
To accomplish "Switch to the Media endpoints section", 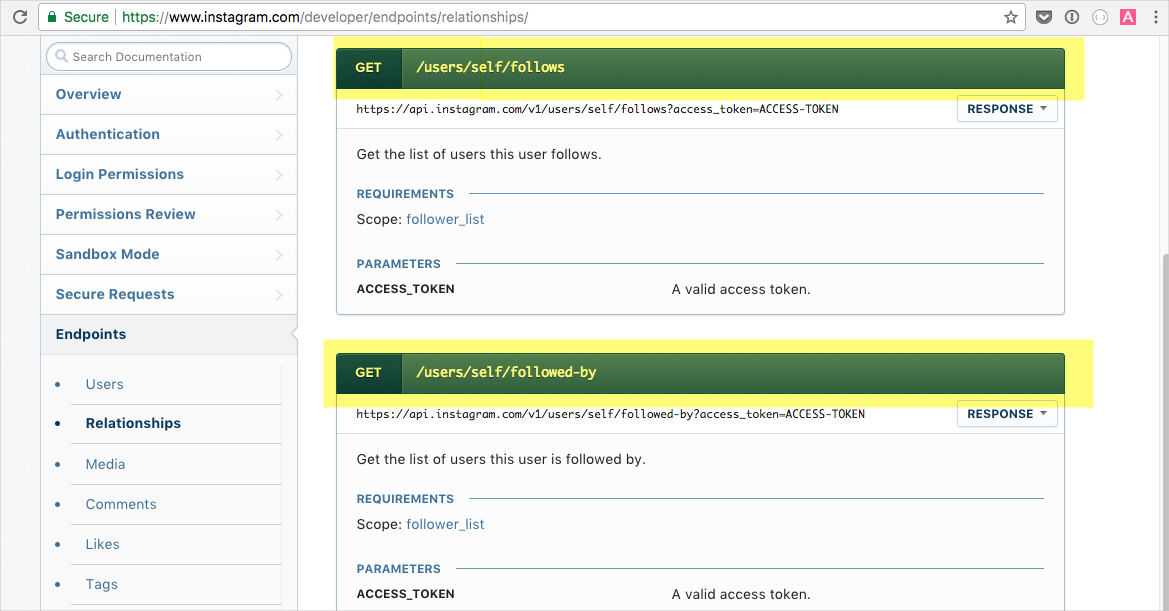I will click(105, 464).
